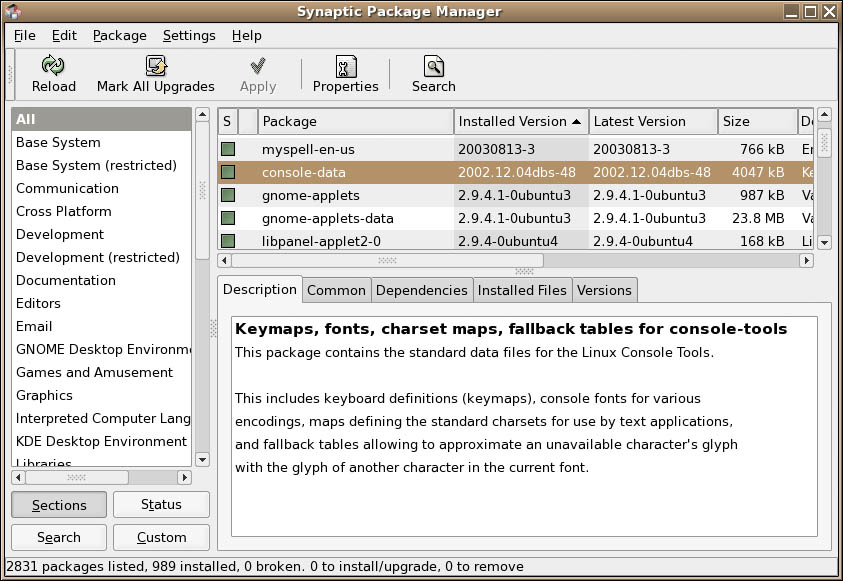Select the Graphics section

[102, 396]
